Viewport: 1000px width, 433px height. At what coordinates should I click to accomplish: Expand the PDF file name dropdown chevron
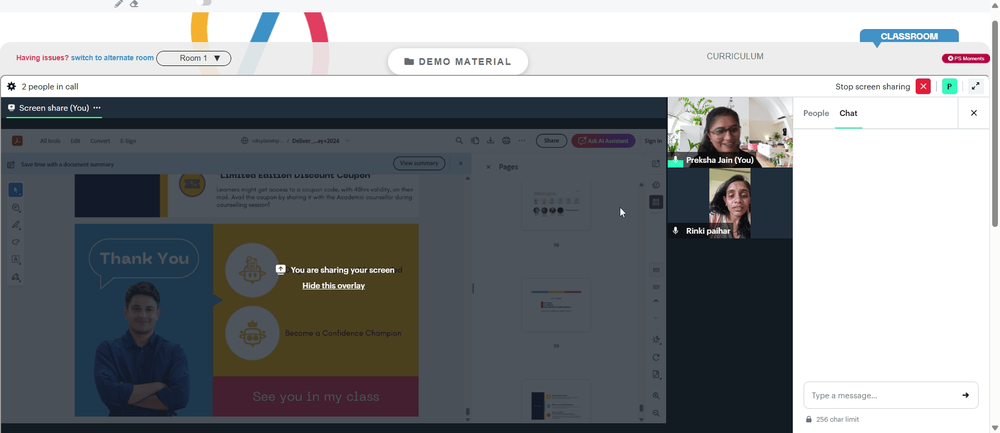(348, 141)
